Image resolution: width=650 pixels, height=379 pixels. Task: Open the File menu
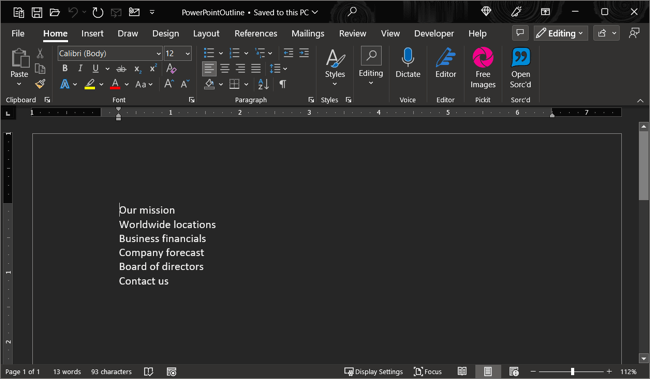[18, 34]
